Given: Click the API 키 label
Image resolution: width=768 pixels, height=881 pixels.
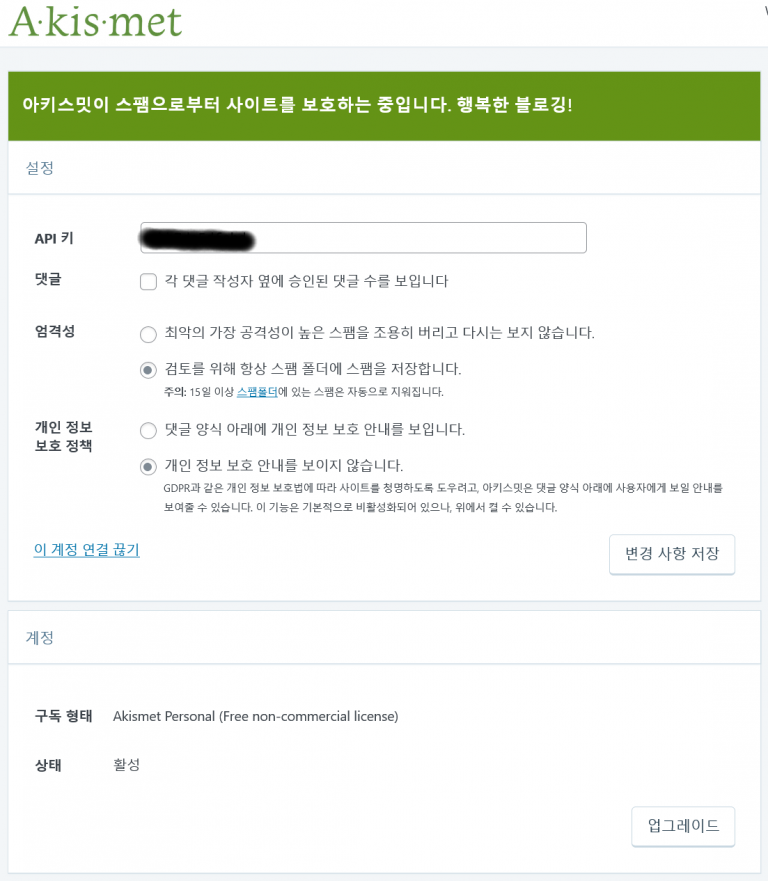Looking at the screenshot, I should 54,238.
